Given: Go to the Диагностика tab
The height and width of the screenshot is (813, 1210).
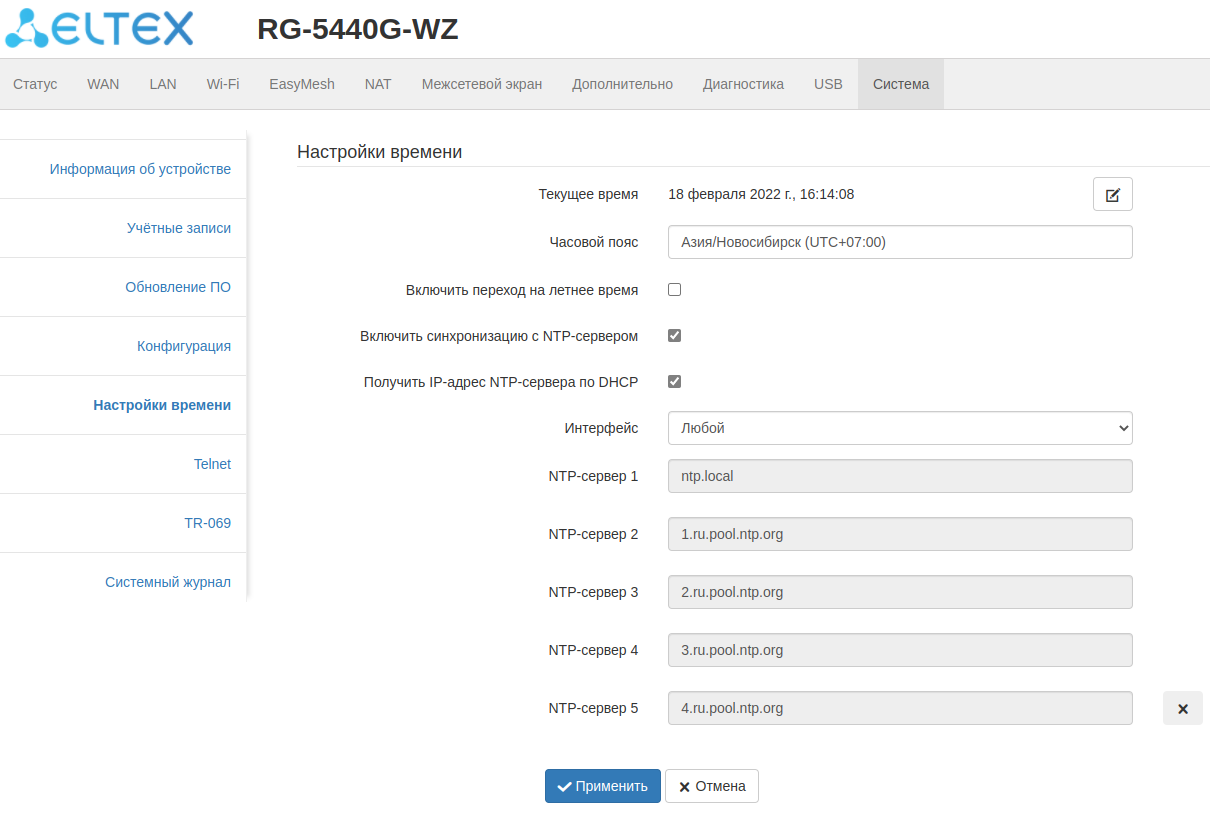Looking at the screenshot, I should click(x=743, y=84).
